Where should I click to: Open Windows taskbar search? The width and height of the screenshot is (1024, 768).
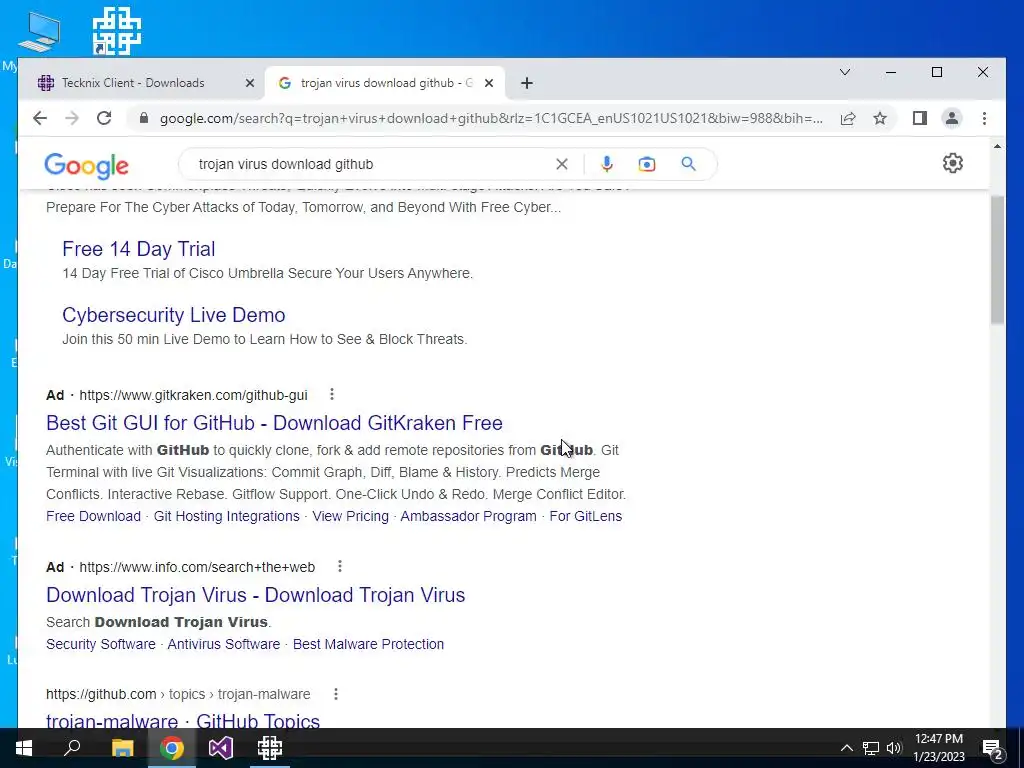[x=72, y=748]
